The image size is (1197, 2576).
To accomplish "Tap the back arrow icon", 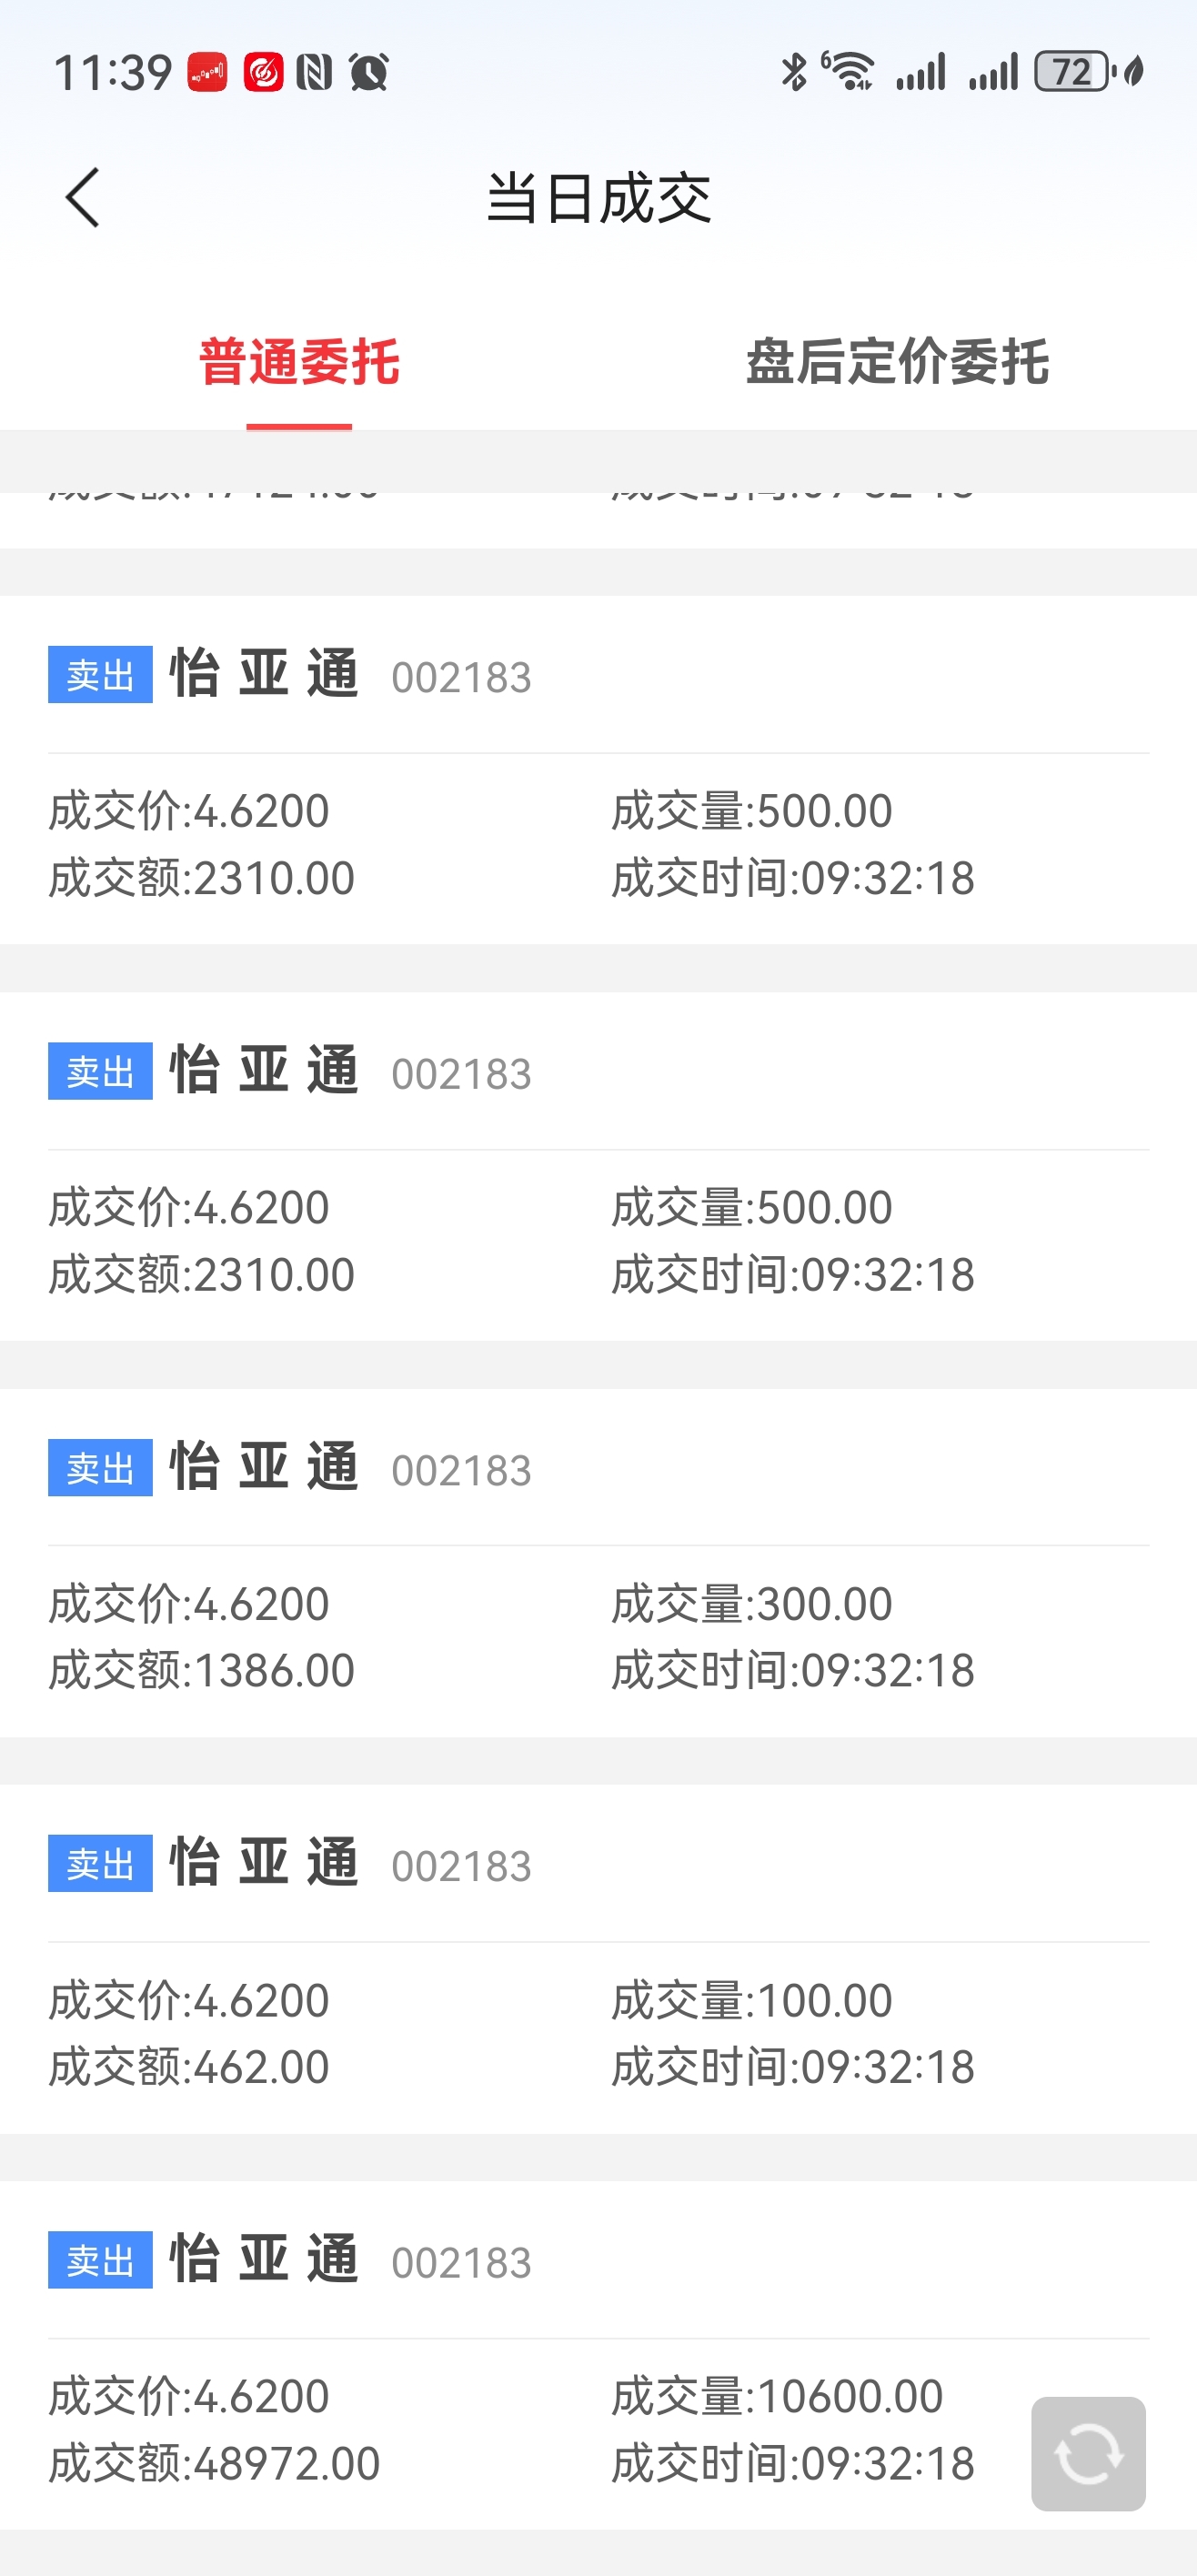I will point(82,197).
